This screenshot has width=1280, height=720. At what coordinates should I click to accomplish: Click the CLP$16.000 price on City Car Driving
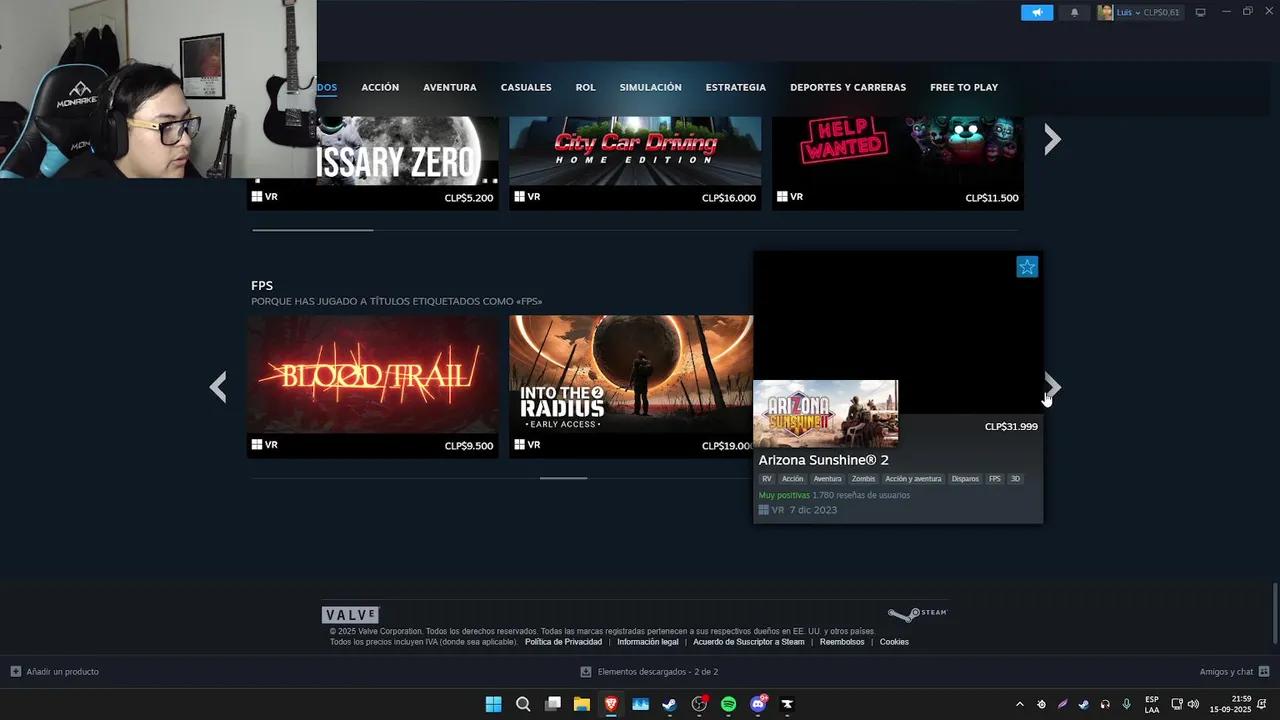[x=729, y=198]
